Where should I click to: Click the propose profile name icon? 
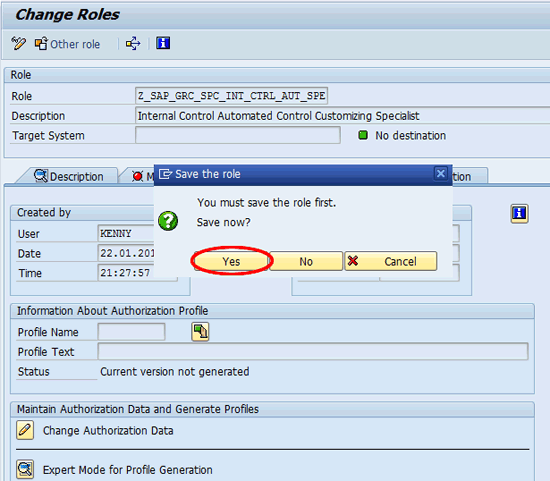[x=200, y=332]
